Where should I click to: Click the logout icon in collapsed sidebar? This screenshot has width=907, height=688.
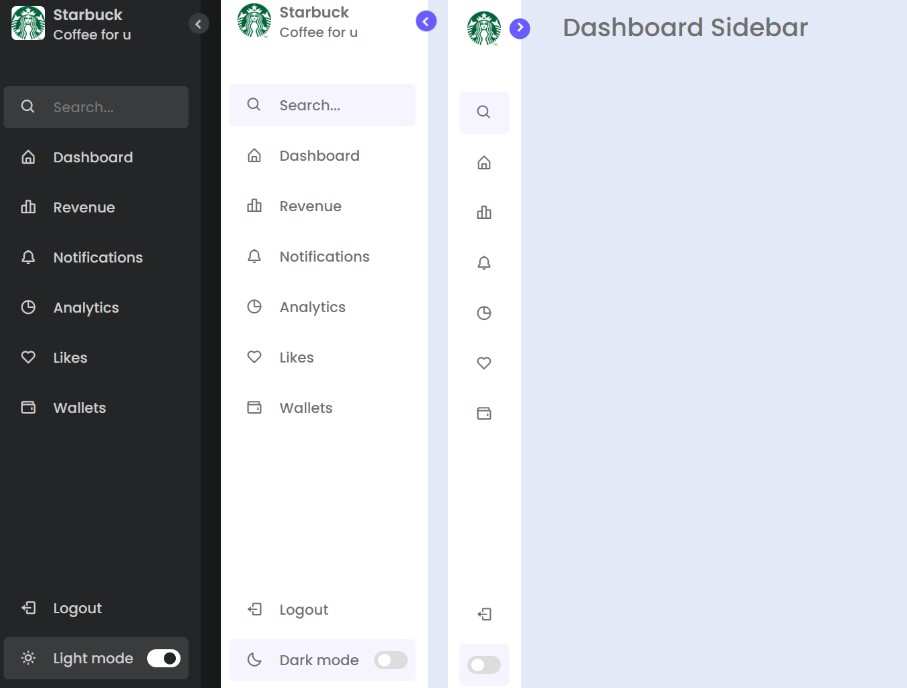click(484, 614)
